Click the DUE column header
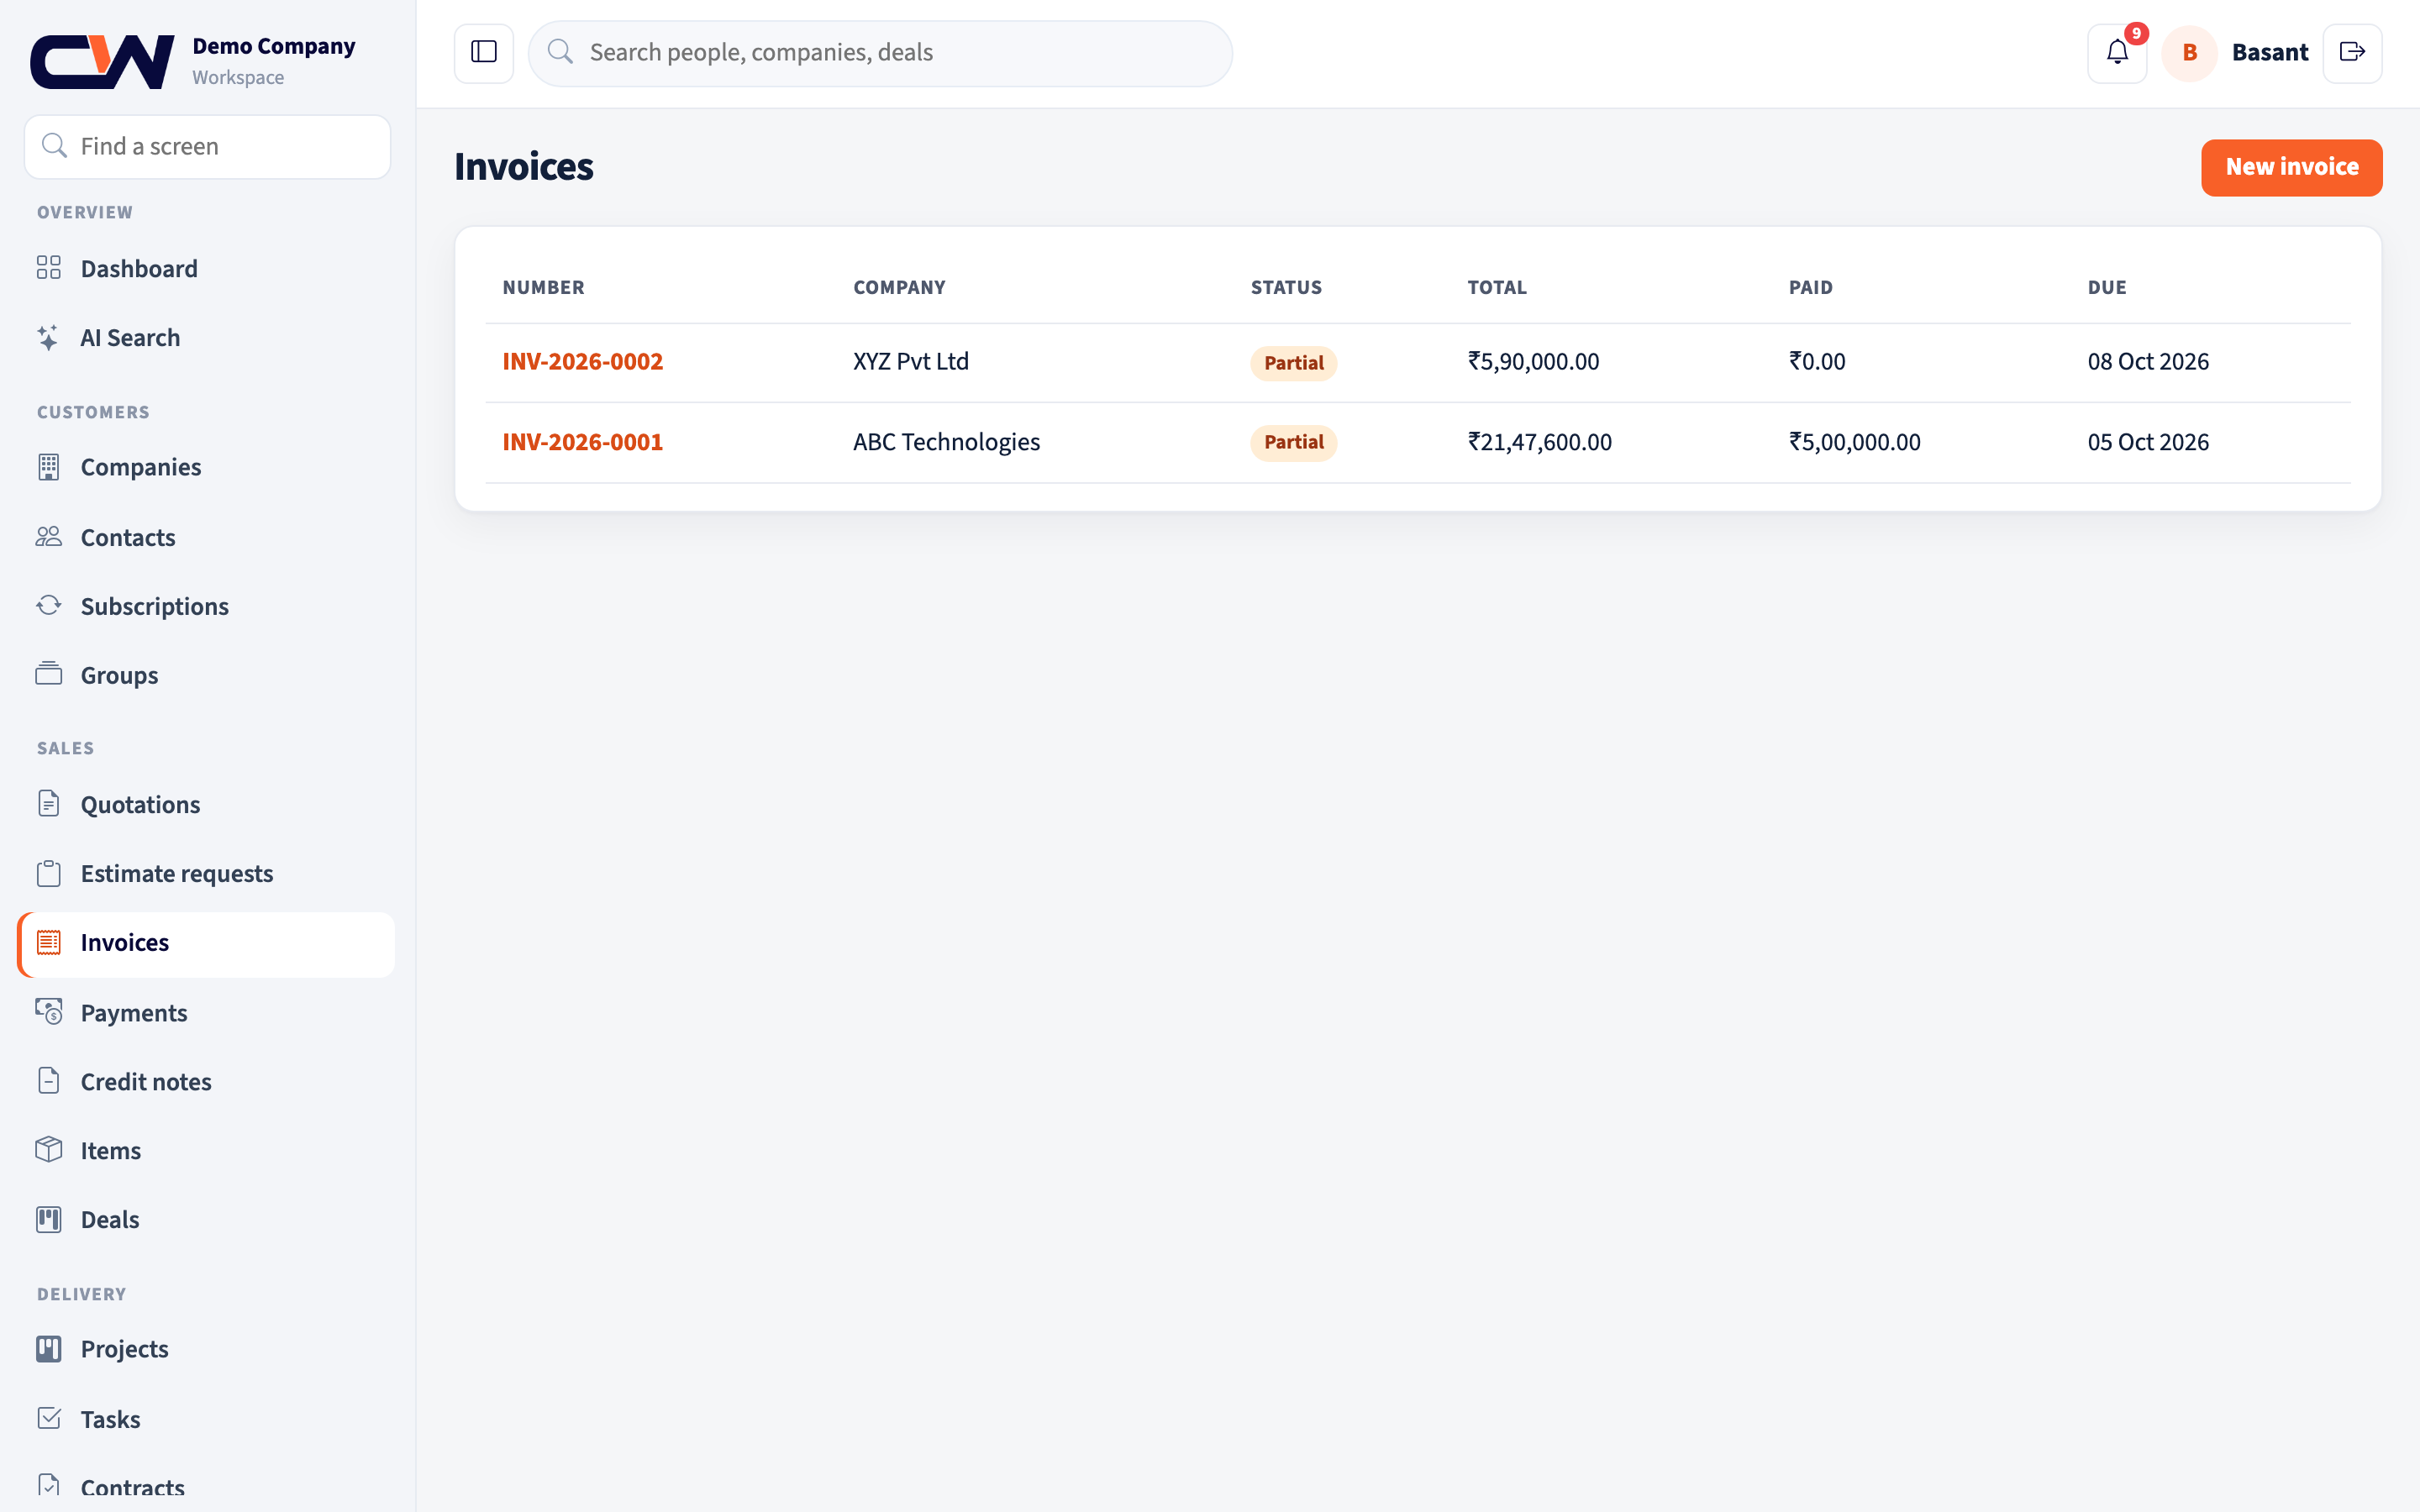Image resolution: width=2420 pixels, height=1512 pixels. 2107,287
